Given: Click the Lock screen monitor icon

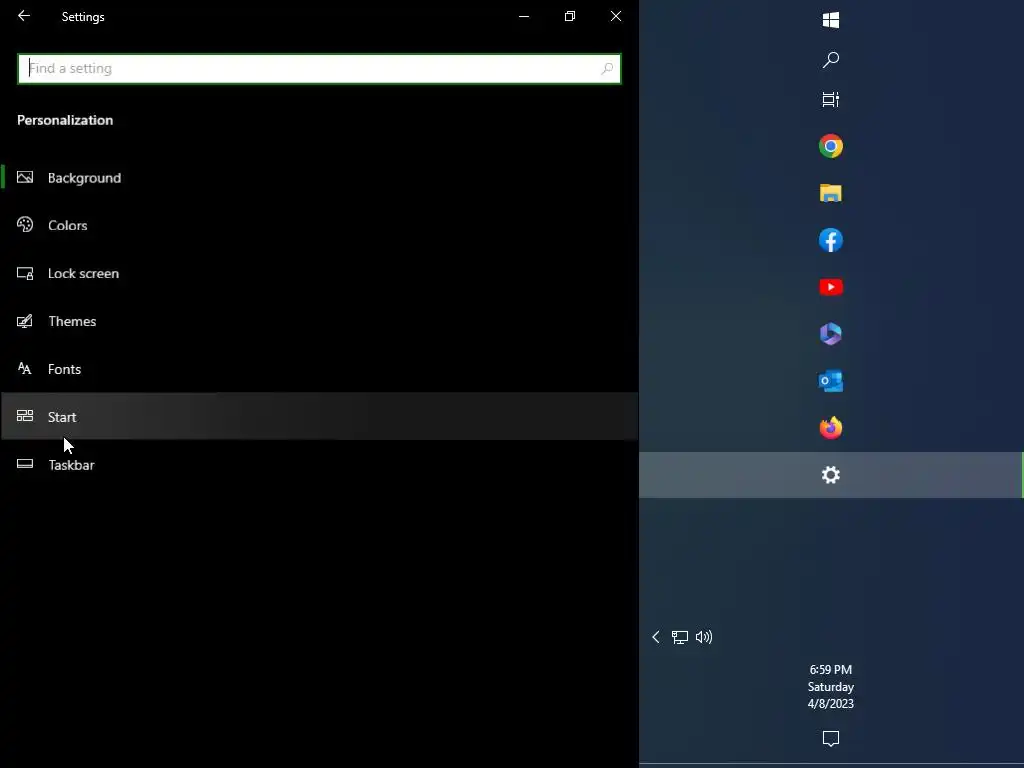Looking at the screenshot, I should pyautogui.click(x=25, y=273).
